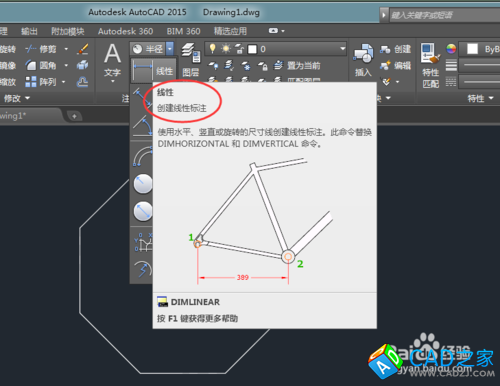Image resolution: width=500 pixels, height=386 pixels.
Task: Click the white ByBlock color swatch
Action: [472, 49]
